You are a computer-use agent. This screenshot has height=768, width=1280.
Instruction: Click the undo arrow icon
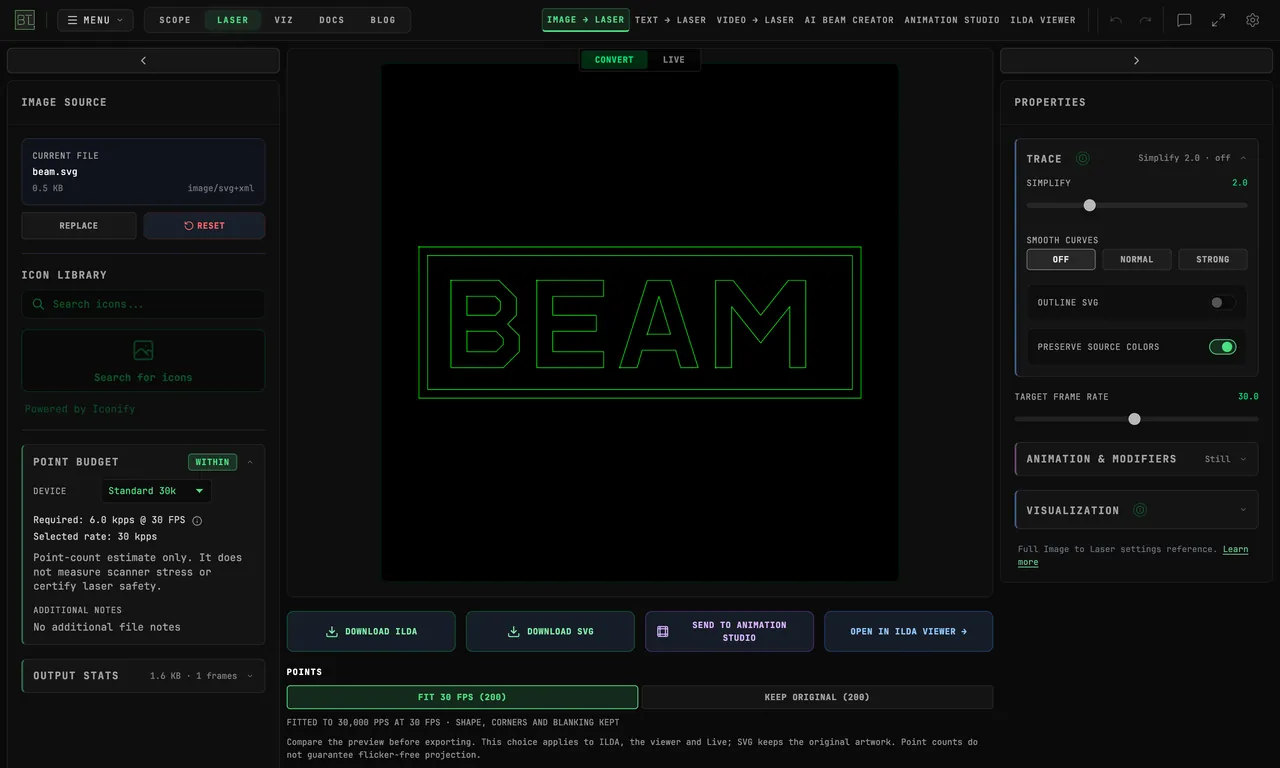tap(1116, 20)
